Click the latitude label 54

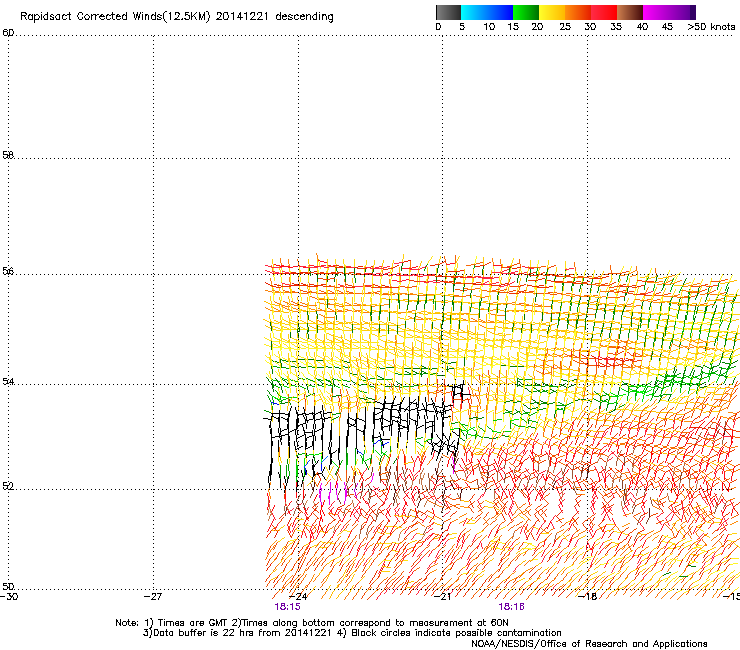8,381
